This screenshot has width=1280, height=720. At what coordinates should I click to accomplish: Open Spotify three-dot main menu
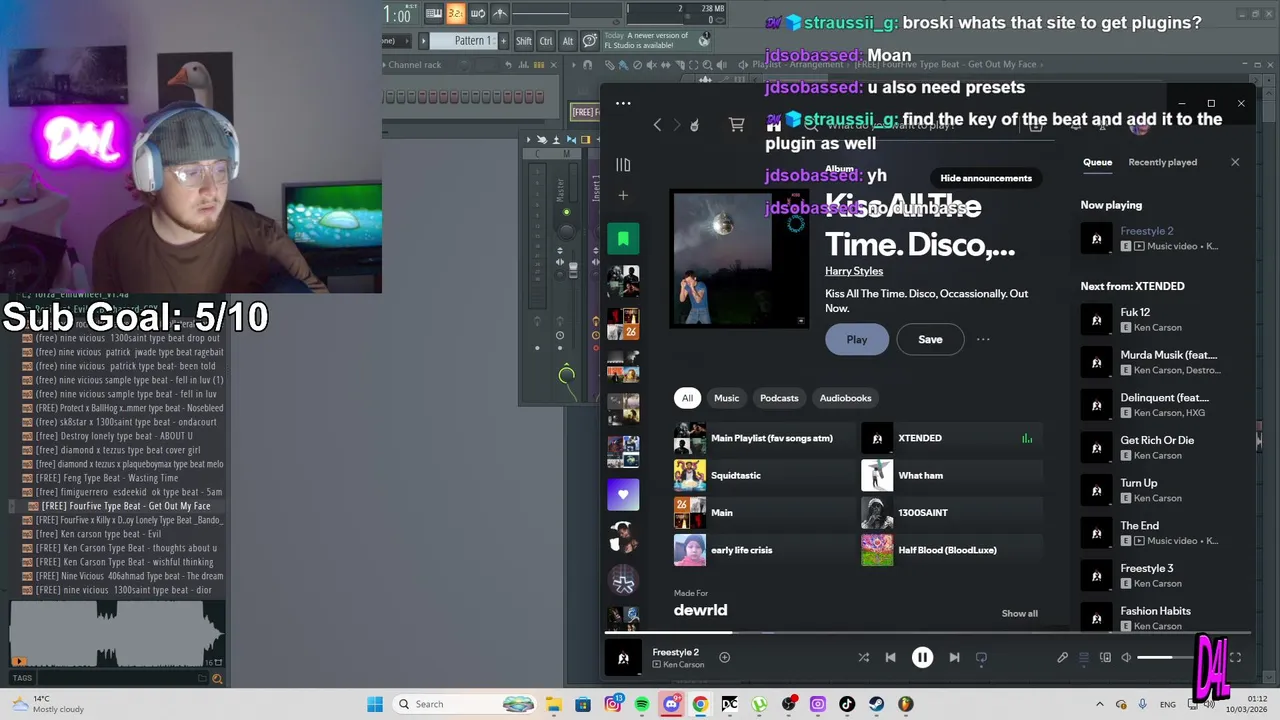coord(623,103)
